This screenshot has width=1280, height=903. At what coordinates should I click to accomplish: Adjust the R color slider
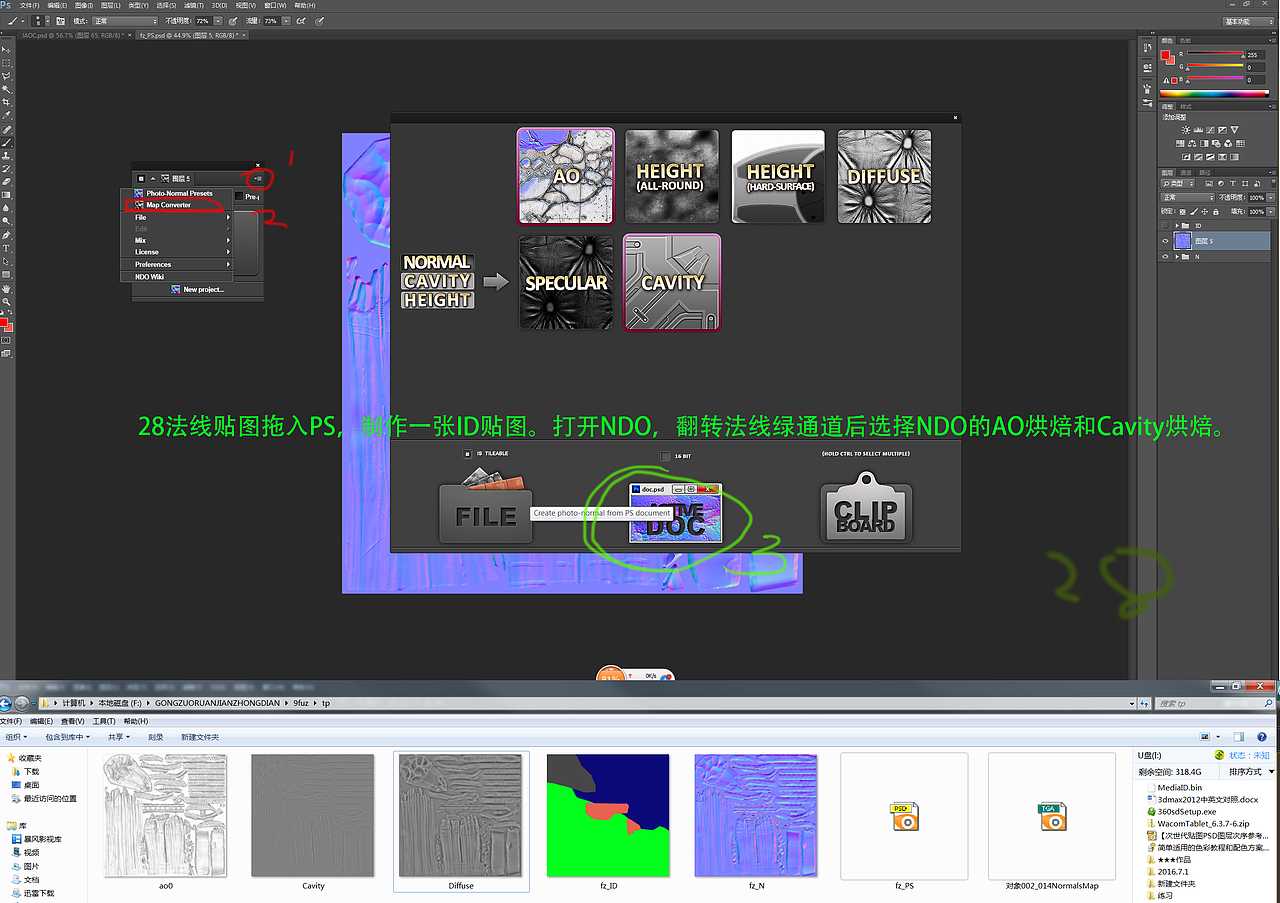(1216, 53)
